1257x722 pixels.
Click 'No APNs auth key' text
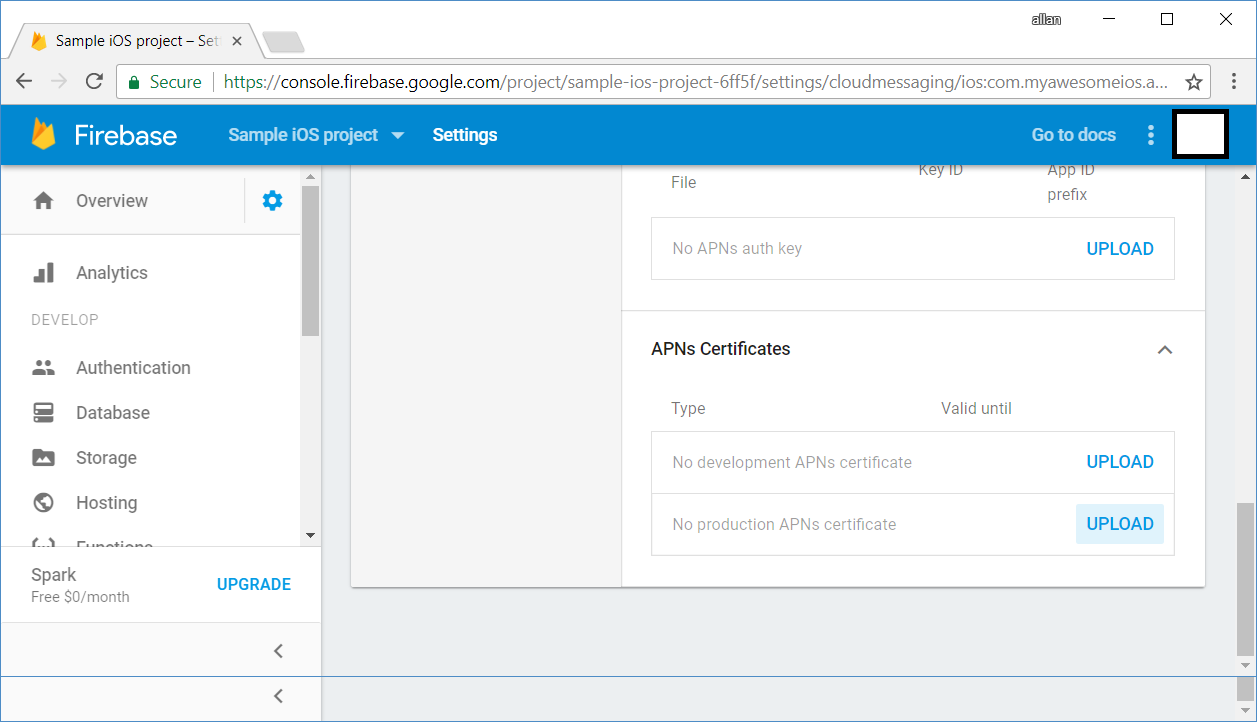[x=737, y=248]
